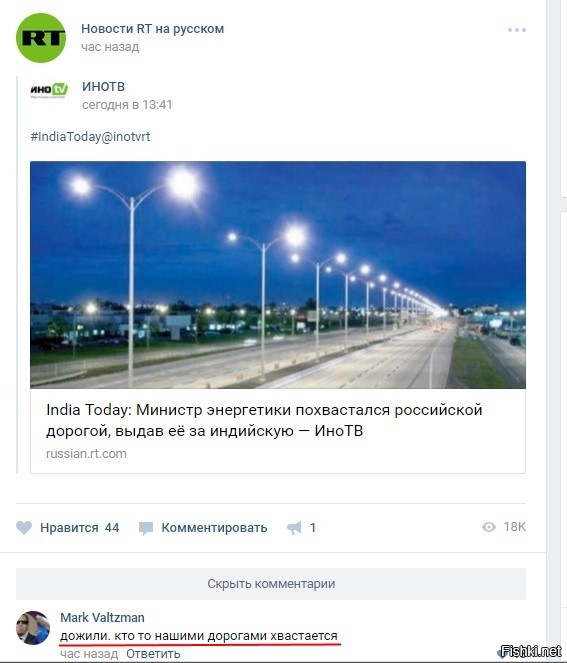Open Mark Valtzman profile name link
567x663 pixels.
coord(102,617)
